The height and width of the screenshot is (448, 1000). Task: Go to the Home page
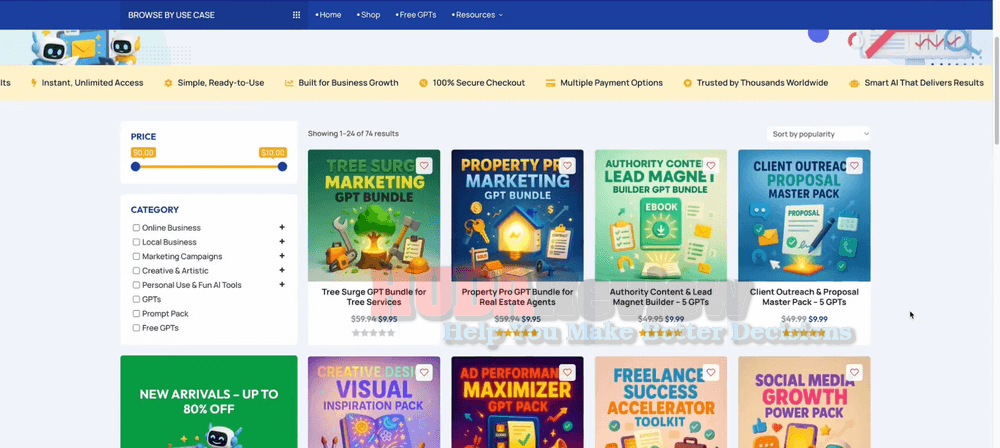328,15
